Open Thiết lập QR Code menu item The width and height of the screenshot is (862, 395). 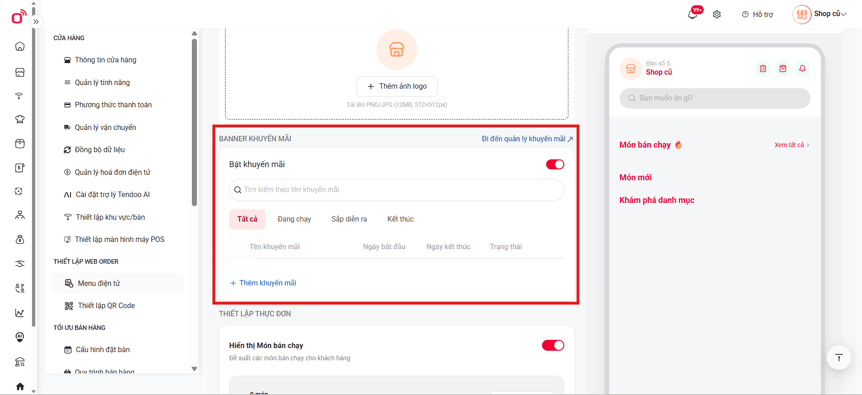106,305
